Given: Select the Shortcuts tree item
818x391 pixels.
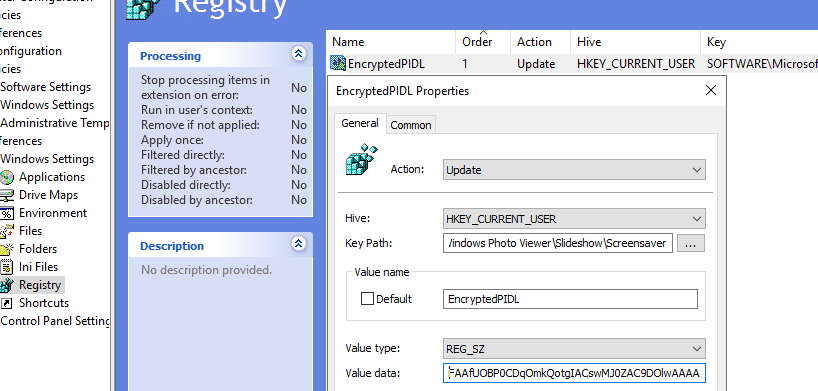Looking at the screenshot, I should [44, 303].
